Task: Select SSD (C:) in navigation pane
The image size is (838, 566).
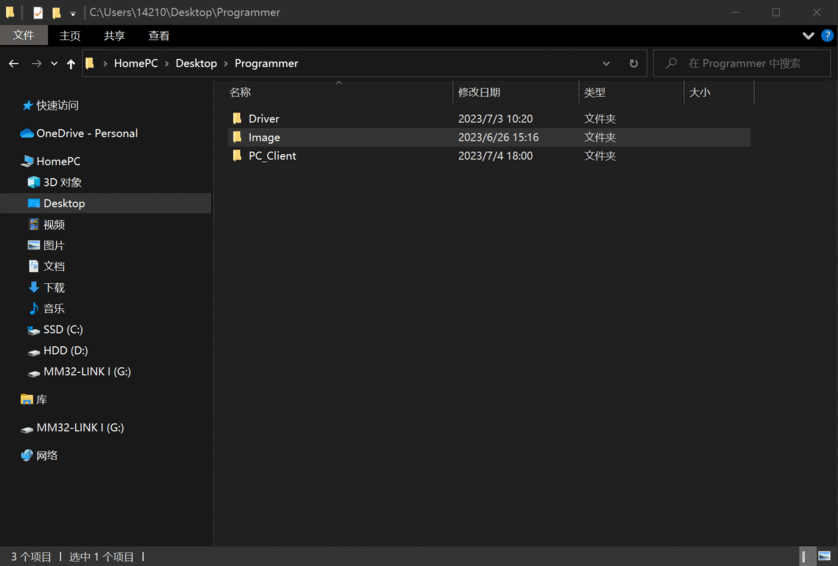Action: [x=63, y=329]
